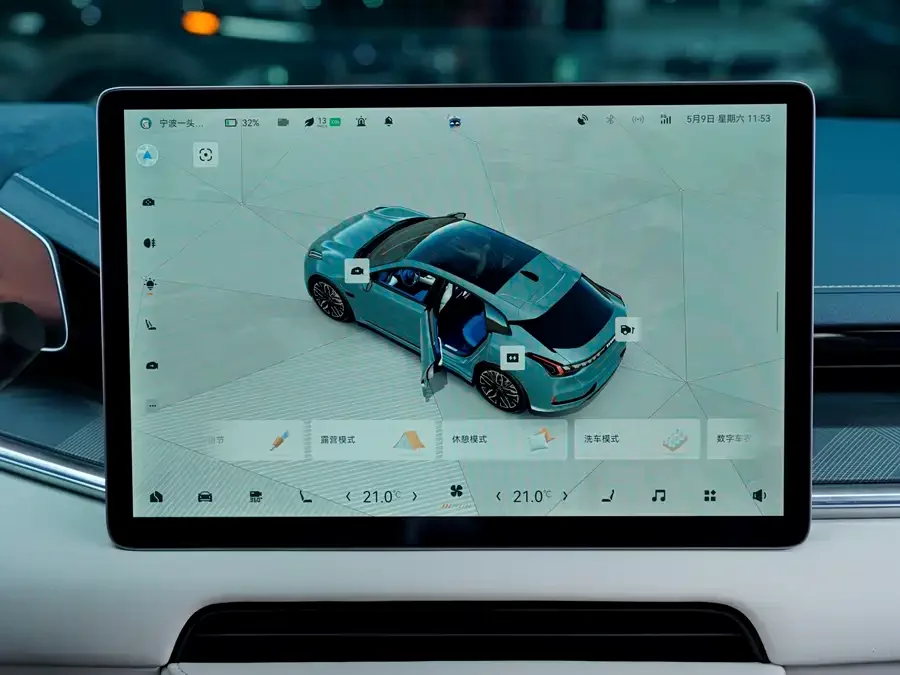900x675 pixels.
Task: Open the cellular signal bars icon
Action: (665, 119)
